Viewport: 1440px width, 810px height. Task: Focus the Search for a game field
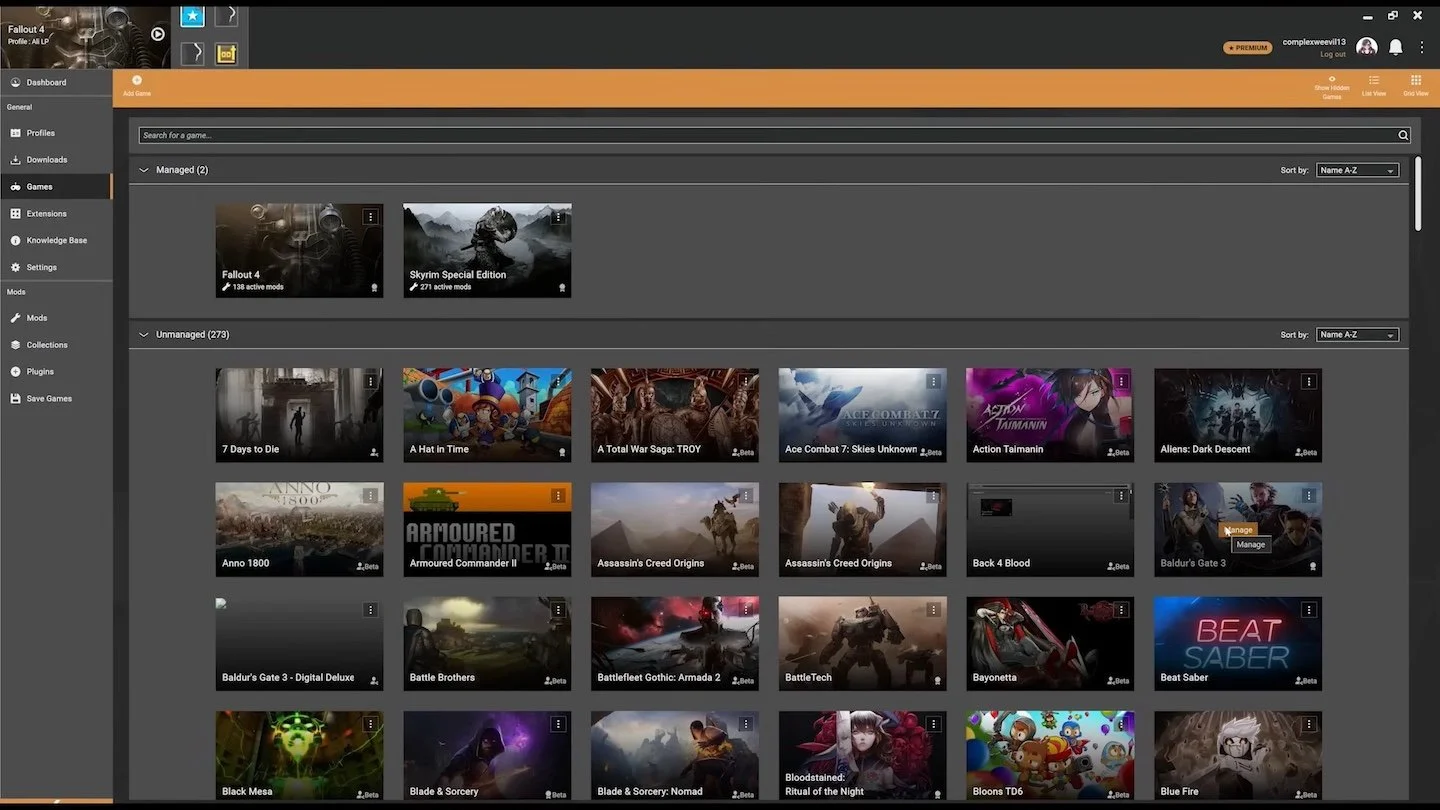pos(766,135)
